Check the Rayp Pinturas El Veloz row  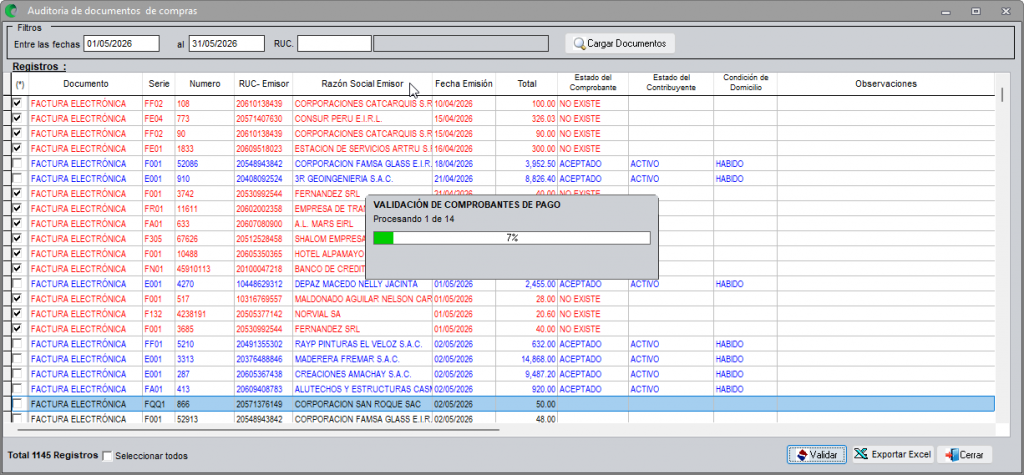click(17, 344)
